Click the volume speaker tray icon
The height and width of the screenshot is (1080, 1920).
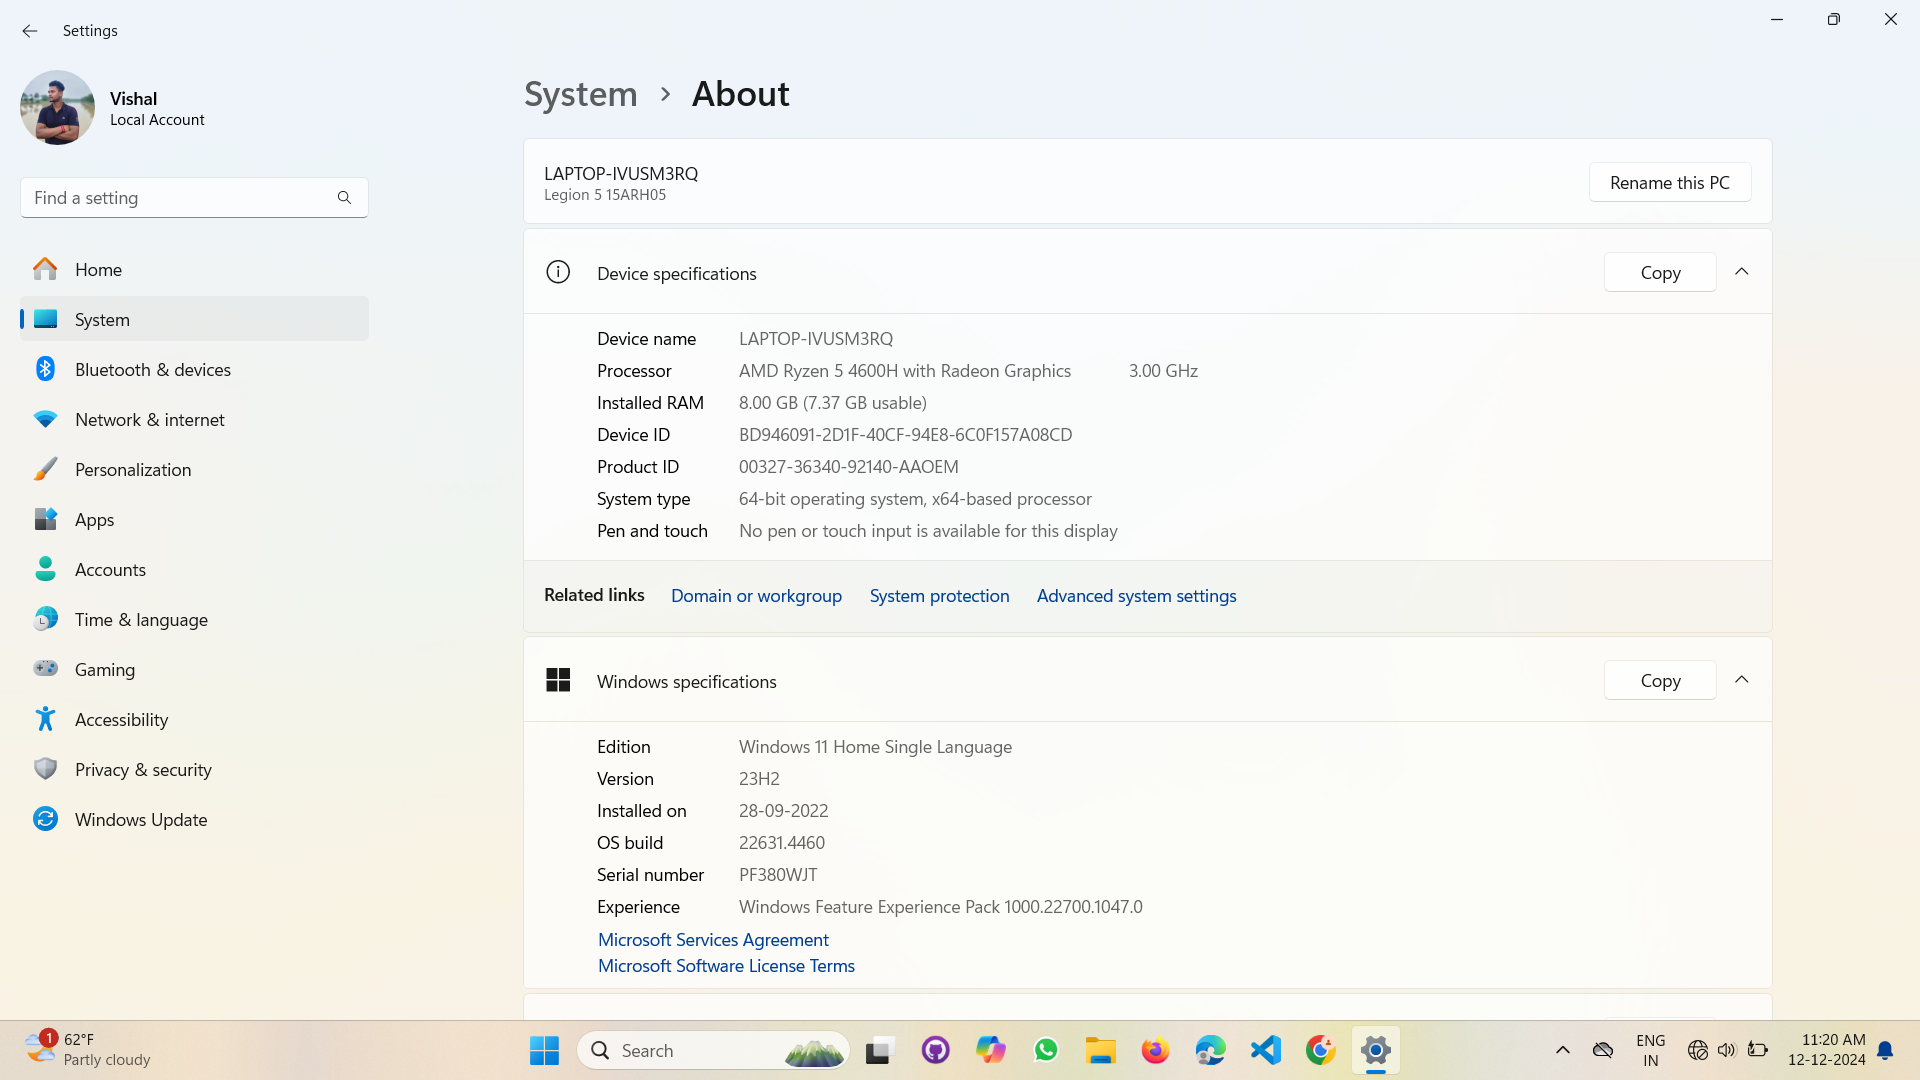pos(1727,1050)
